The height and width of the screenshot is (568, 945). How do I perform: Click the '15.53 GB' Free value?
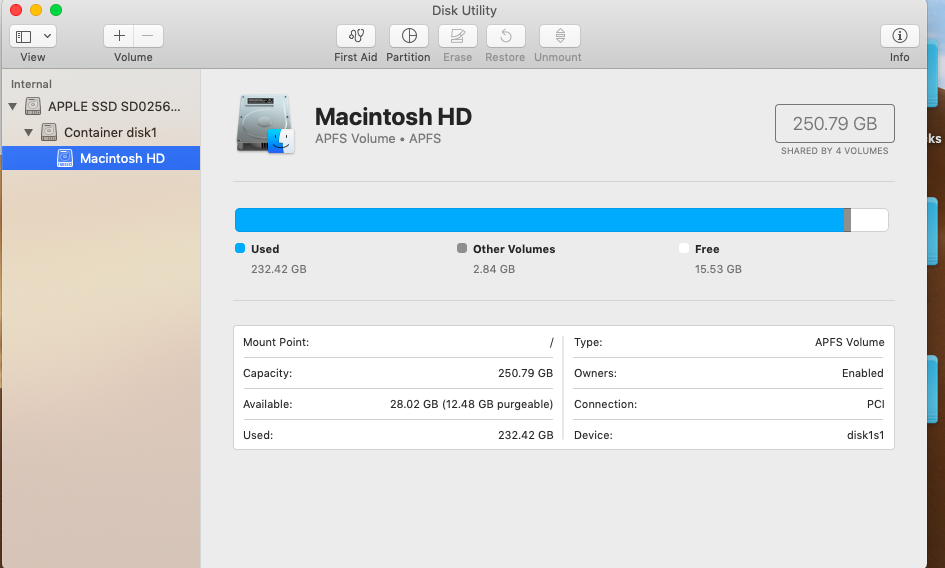click(x=718, y=269)
